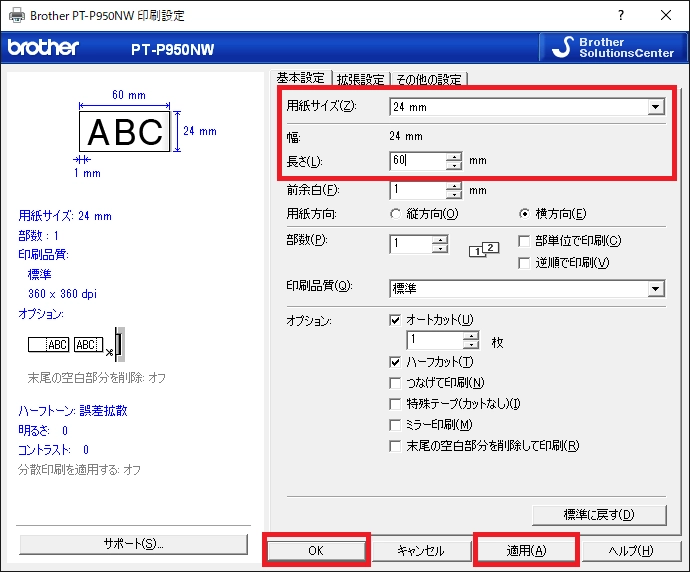690x572 pixels.
Task: Open the 用紙サイズ dropdown
Action: [x=527, y=107]
